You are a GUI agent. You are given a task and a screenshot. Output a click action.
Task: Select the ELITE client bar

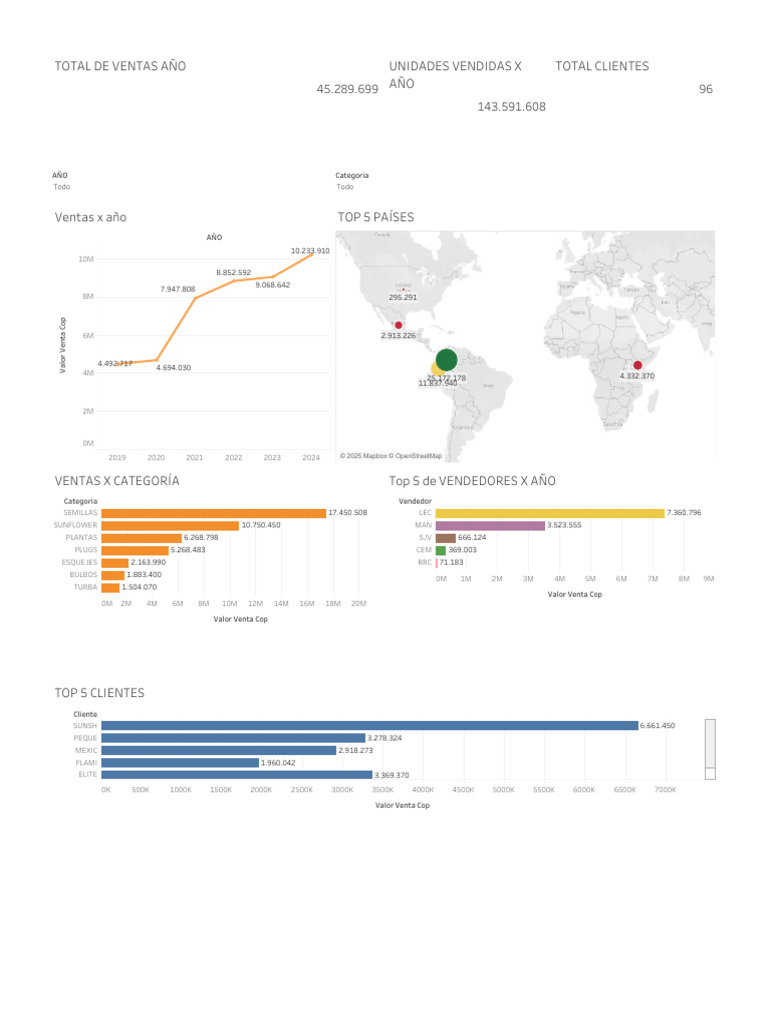click(236, 775)
